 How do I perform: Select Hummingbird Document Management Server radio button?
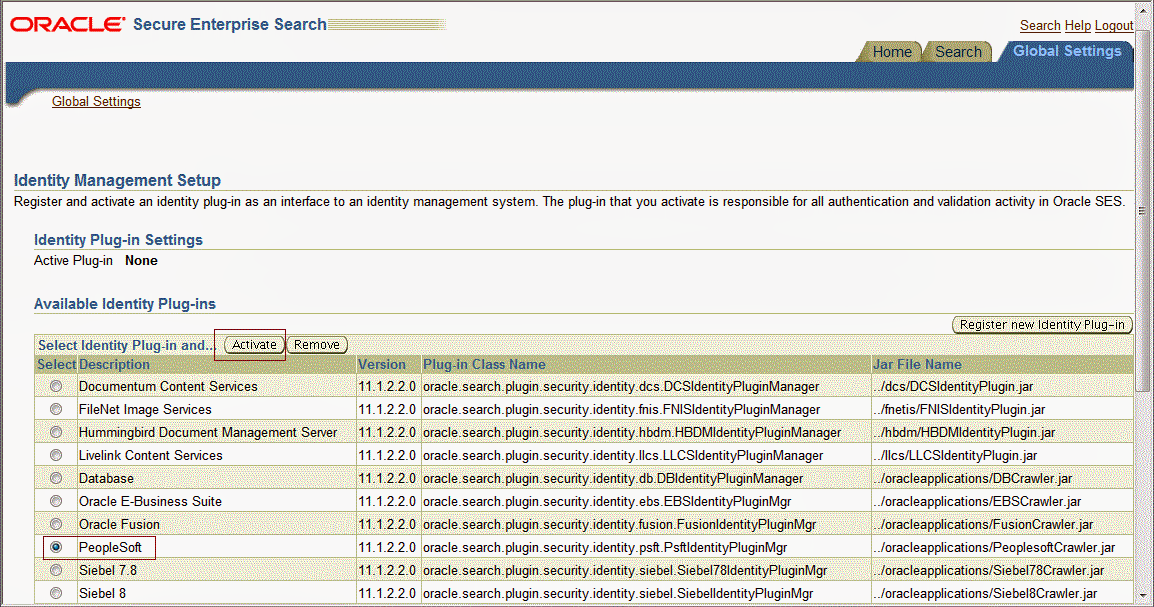click(56, 432)
